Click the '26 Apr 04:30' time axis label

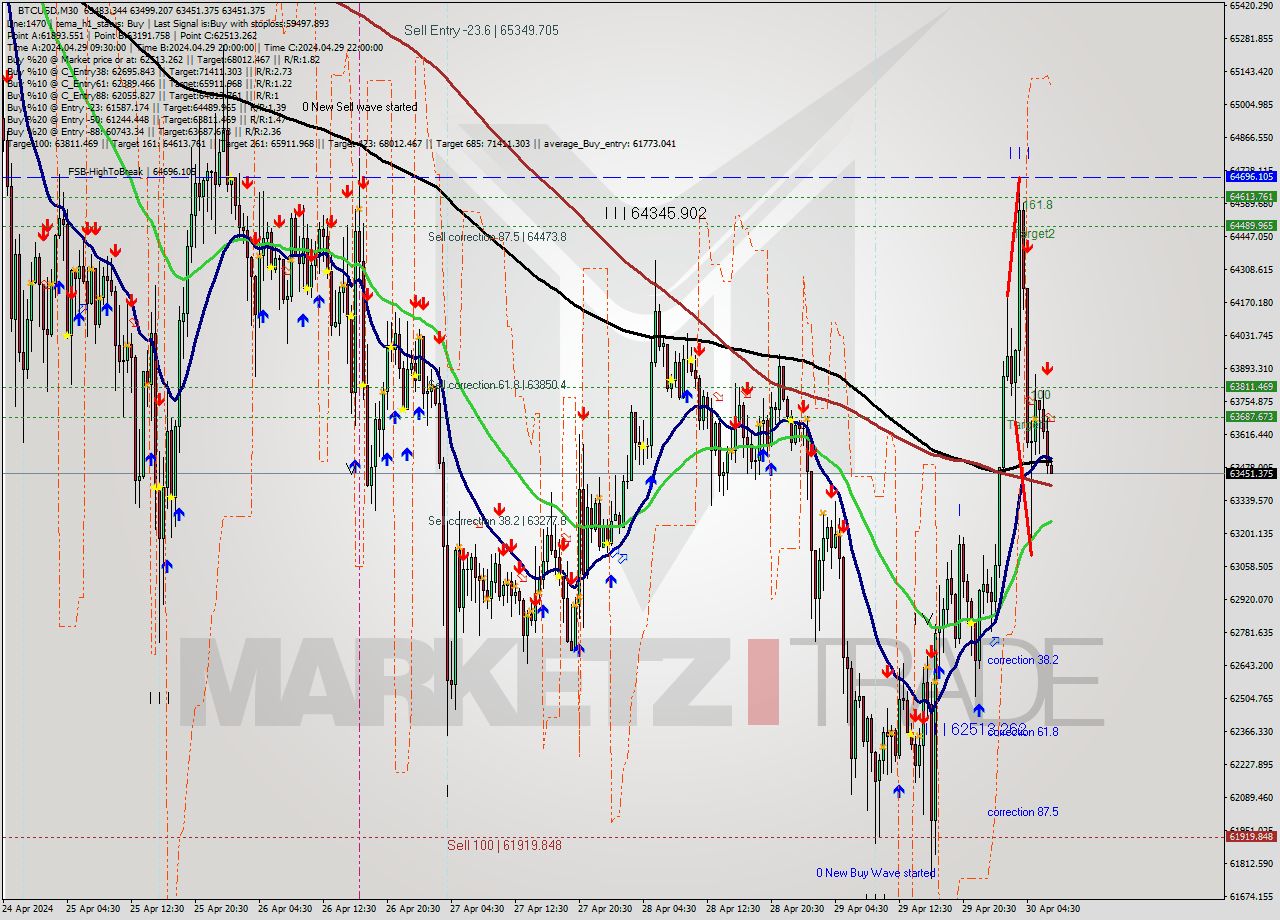coord(285,909)
